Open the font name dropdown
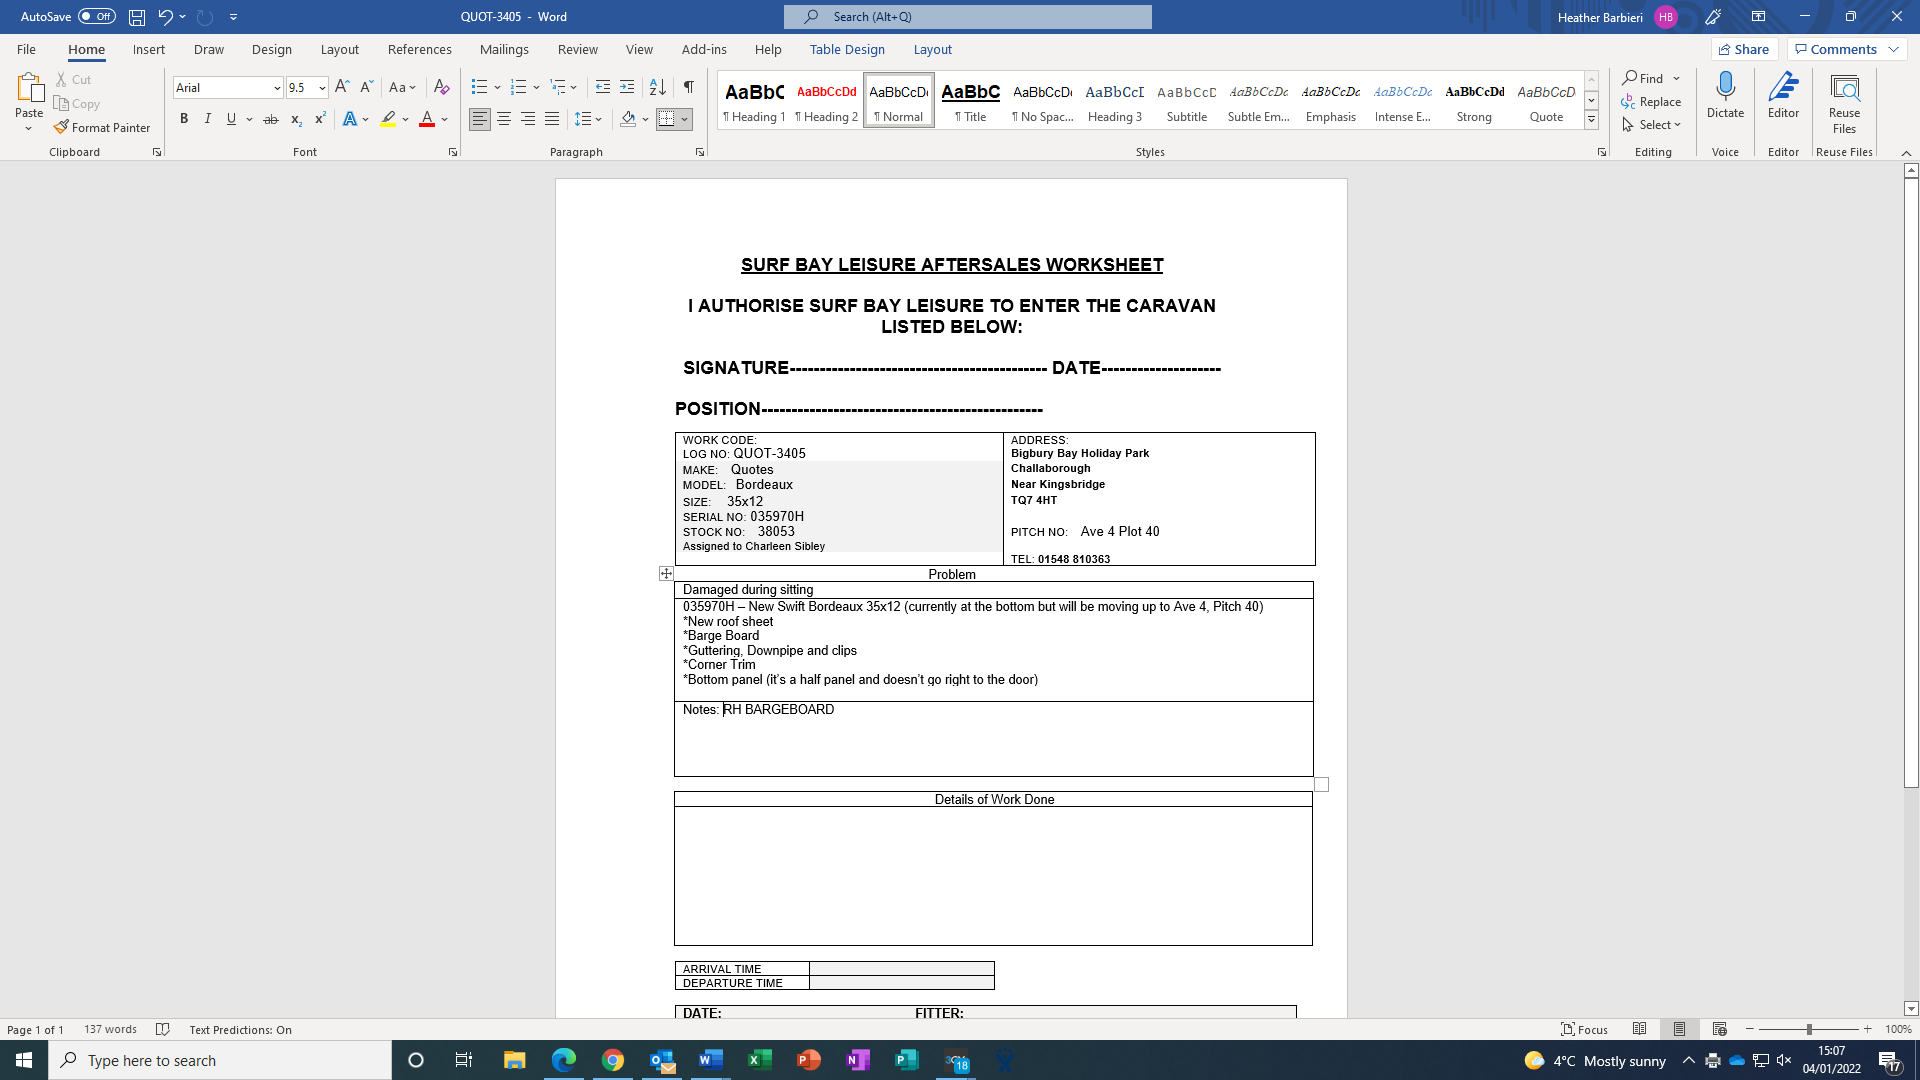 click(277, 88)
